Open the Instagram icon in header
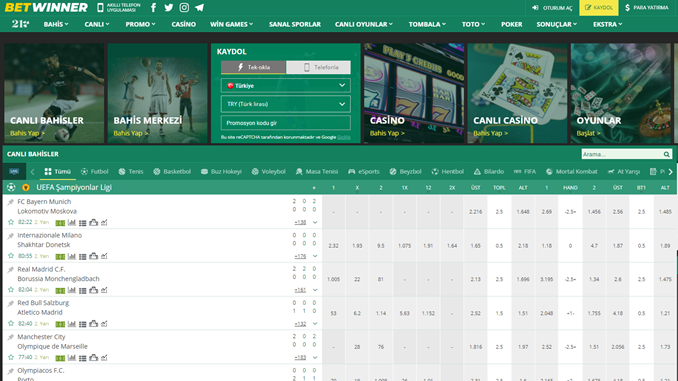Image resolution: width=678 pixels, height=381 pixels. 184,7
